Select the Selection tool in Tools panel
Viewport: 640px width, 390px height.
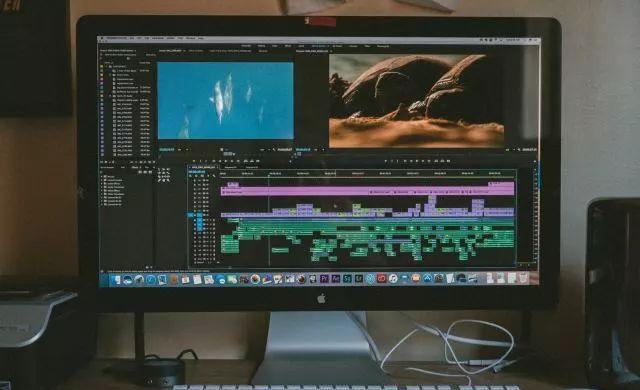(x=160, y=170)
